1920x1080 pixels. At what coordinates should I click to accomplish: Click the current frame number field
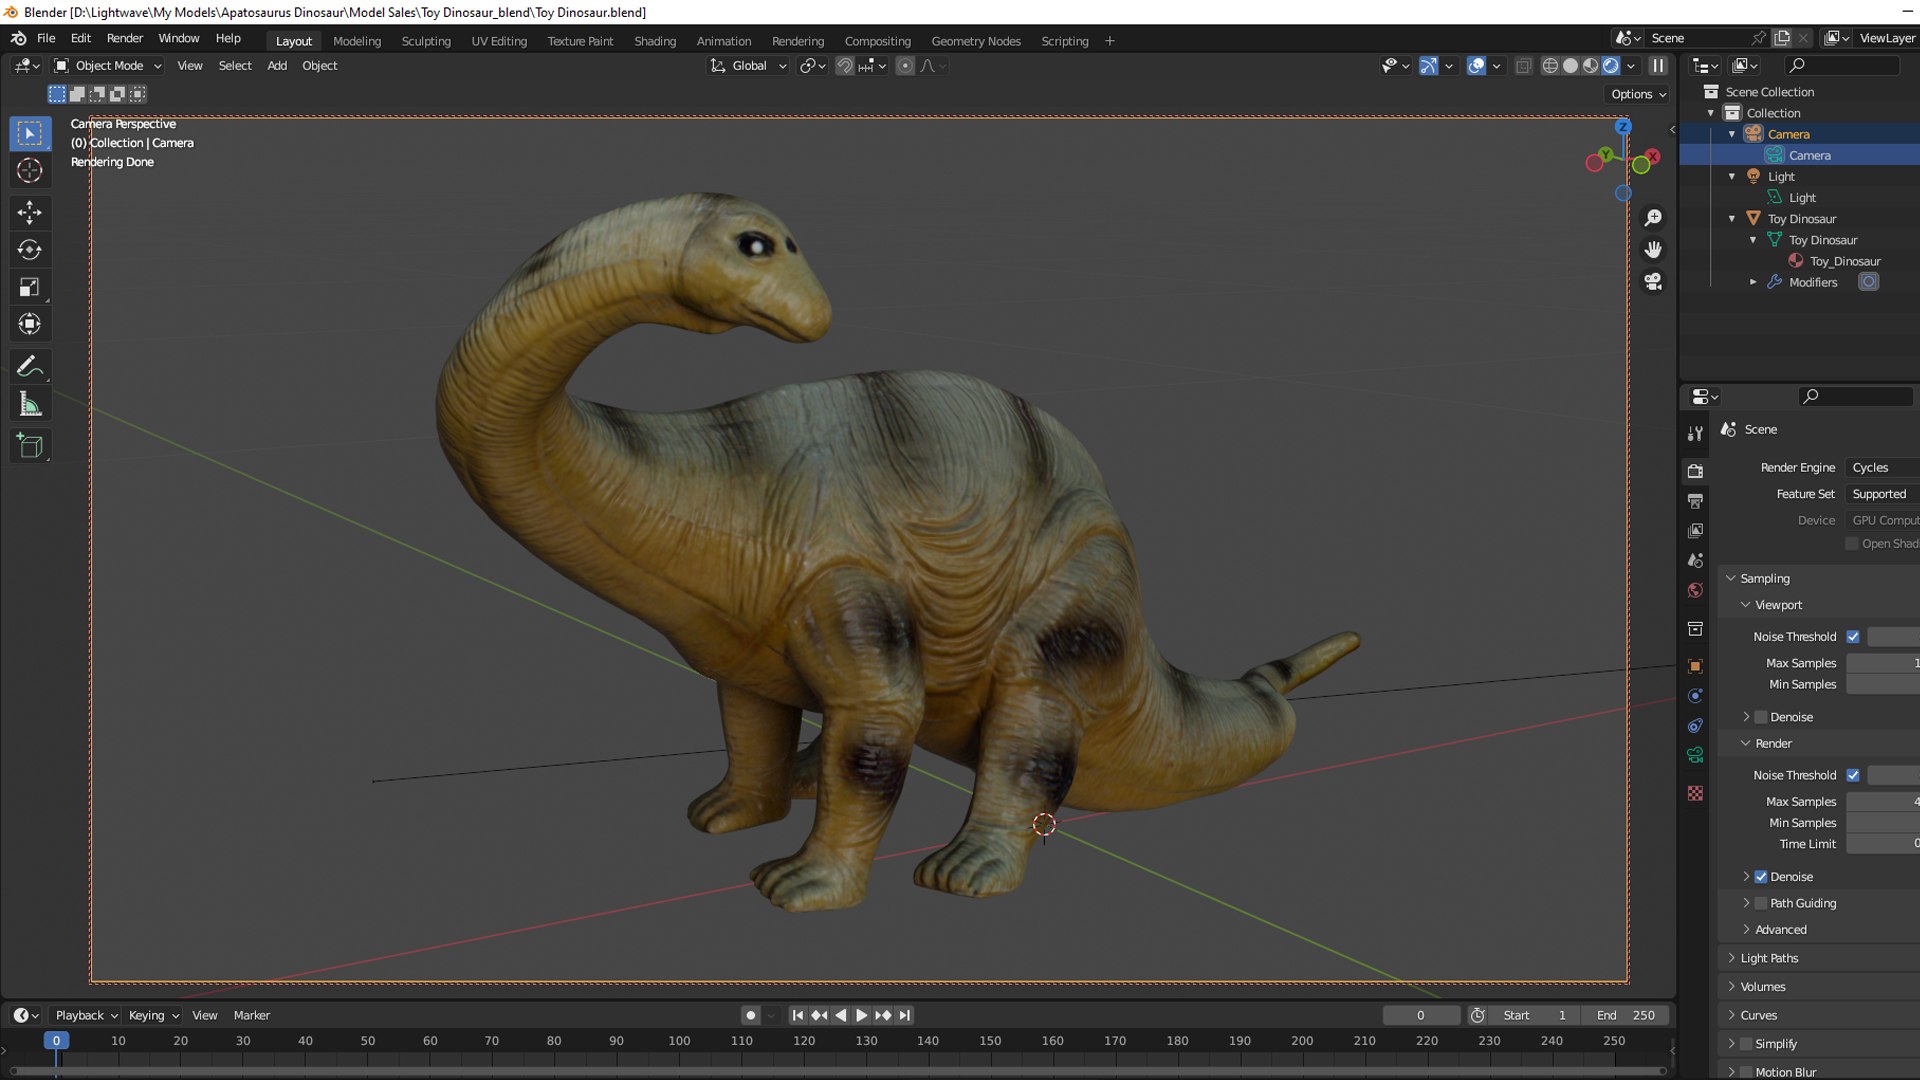click(x=1421, y=1015)
